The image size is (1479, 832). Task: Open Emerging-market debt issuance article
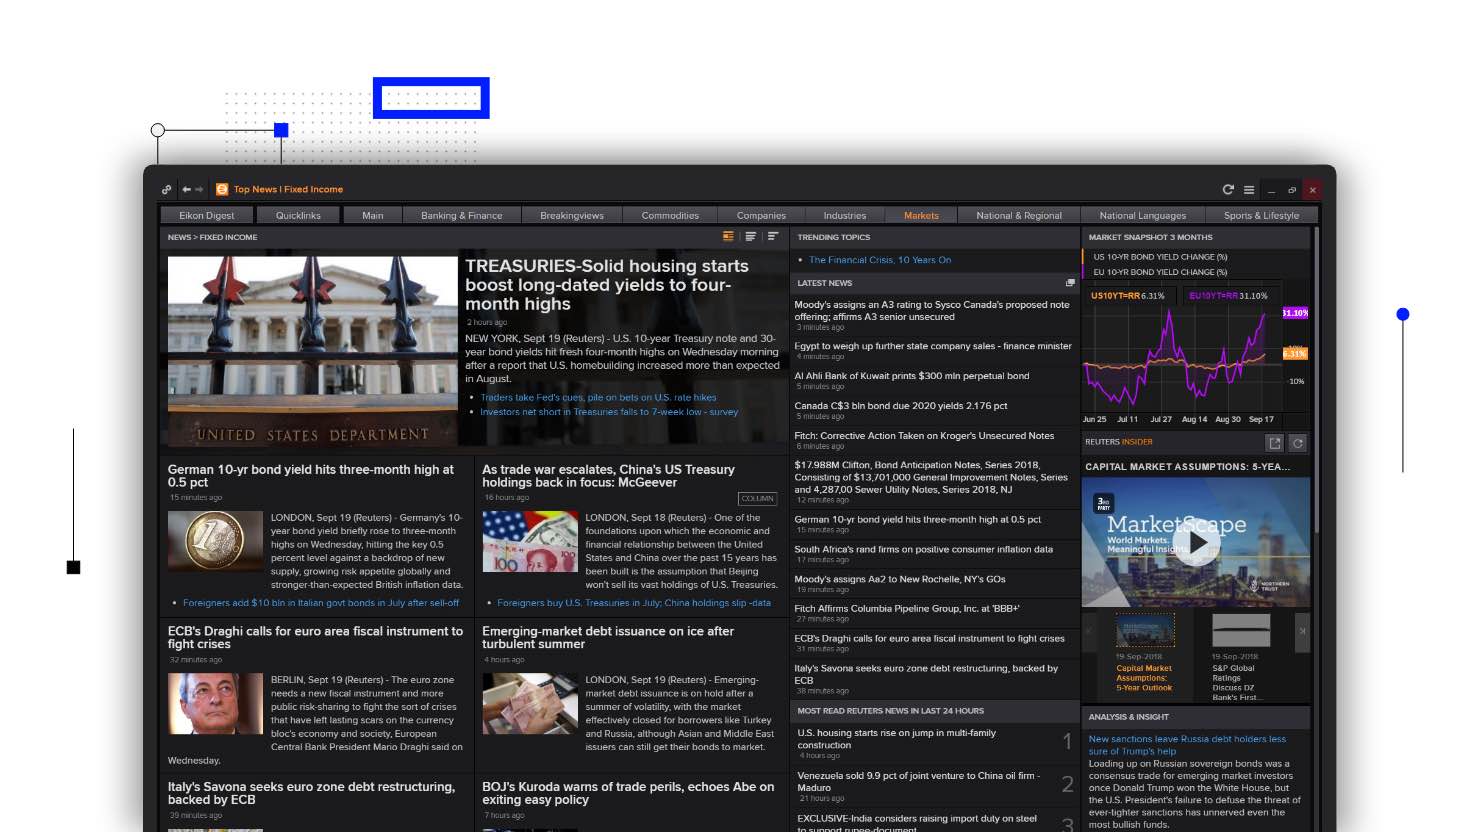608,638
